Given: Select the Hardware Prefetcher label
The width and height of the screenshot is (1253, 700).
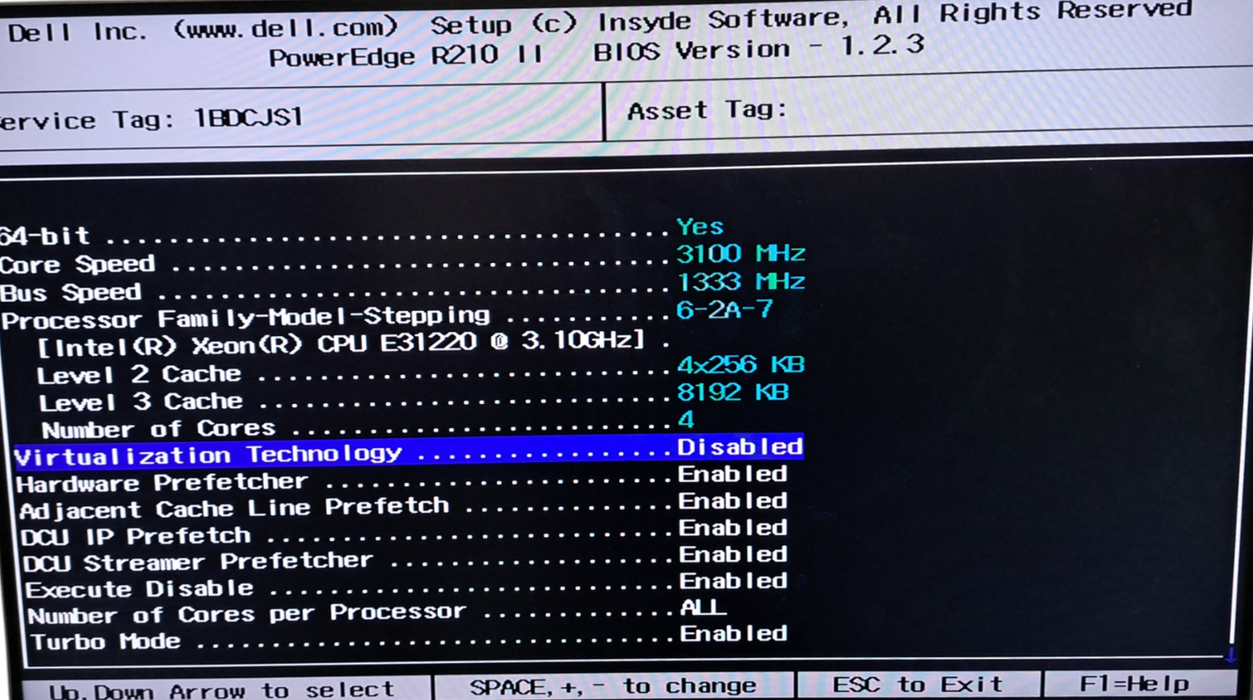Looking at the screenshot, I should coord(162,482).
